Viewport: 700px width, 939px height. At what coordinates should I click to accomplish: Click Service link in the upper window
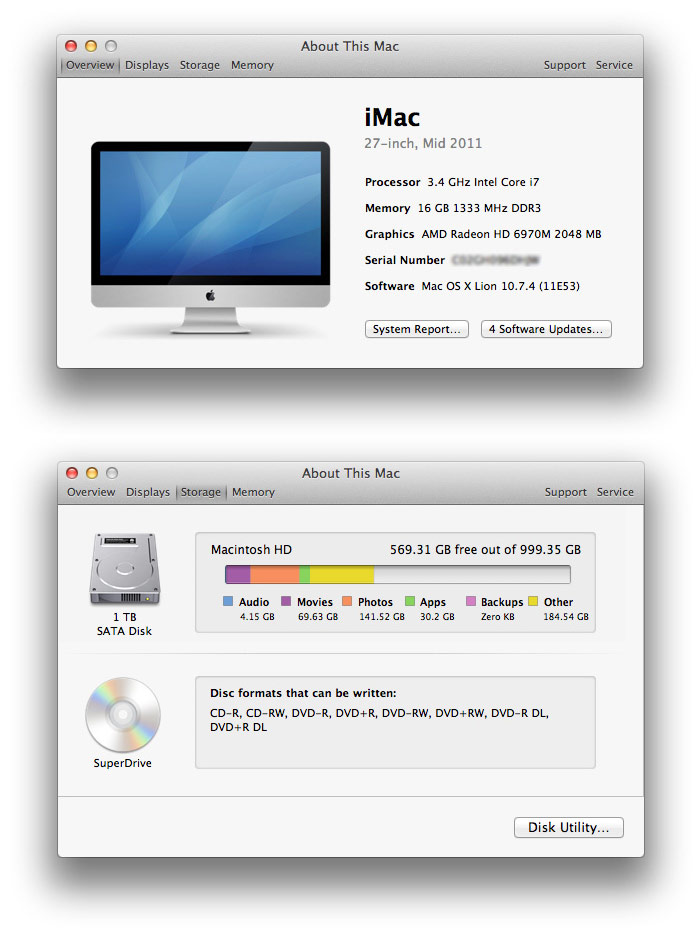(614, 65)
